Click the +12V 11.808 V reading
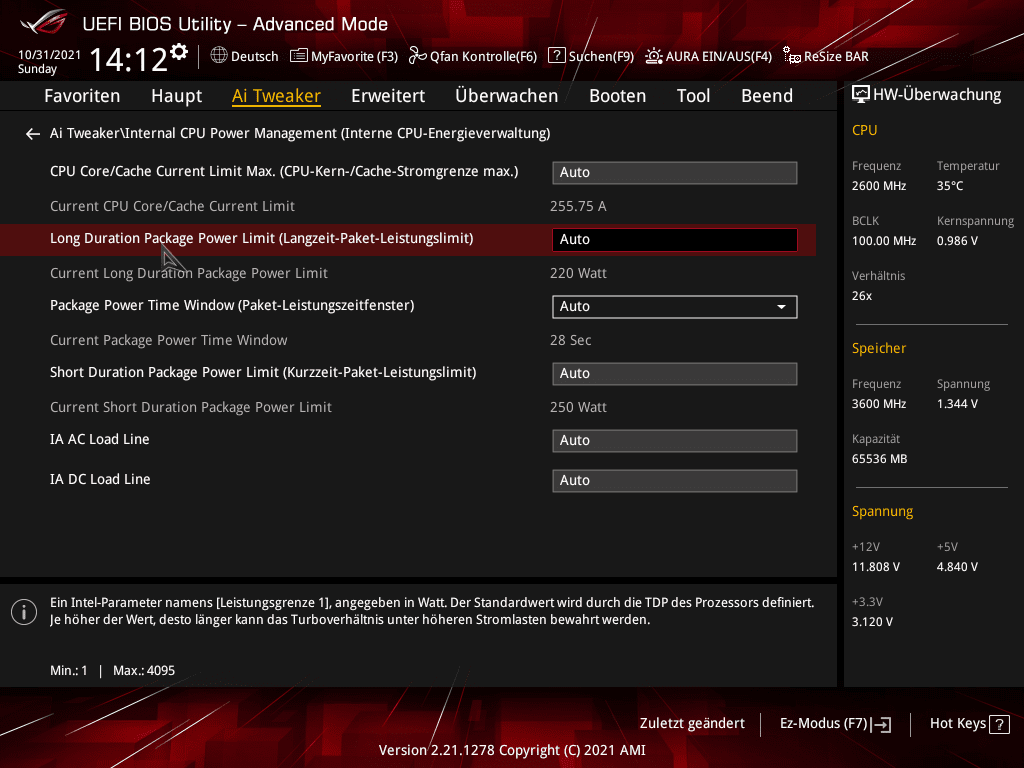 876,567
